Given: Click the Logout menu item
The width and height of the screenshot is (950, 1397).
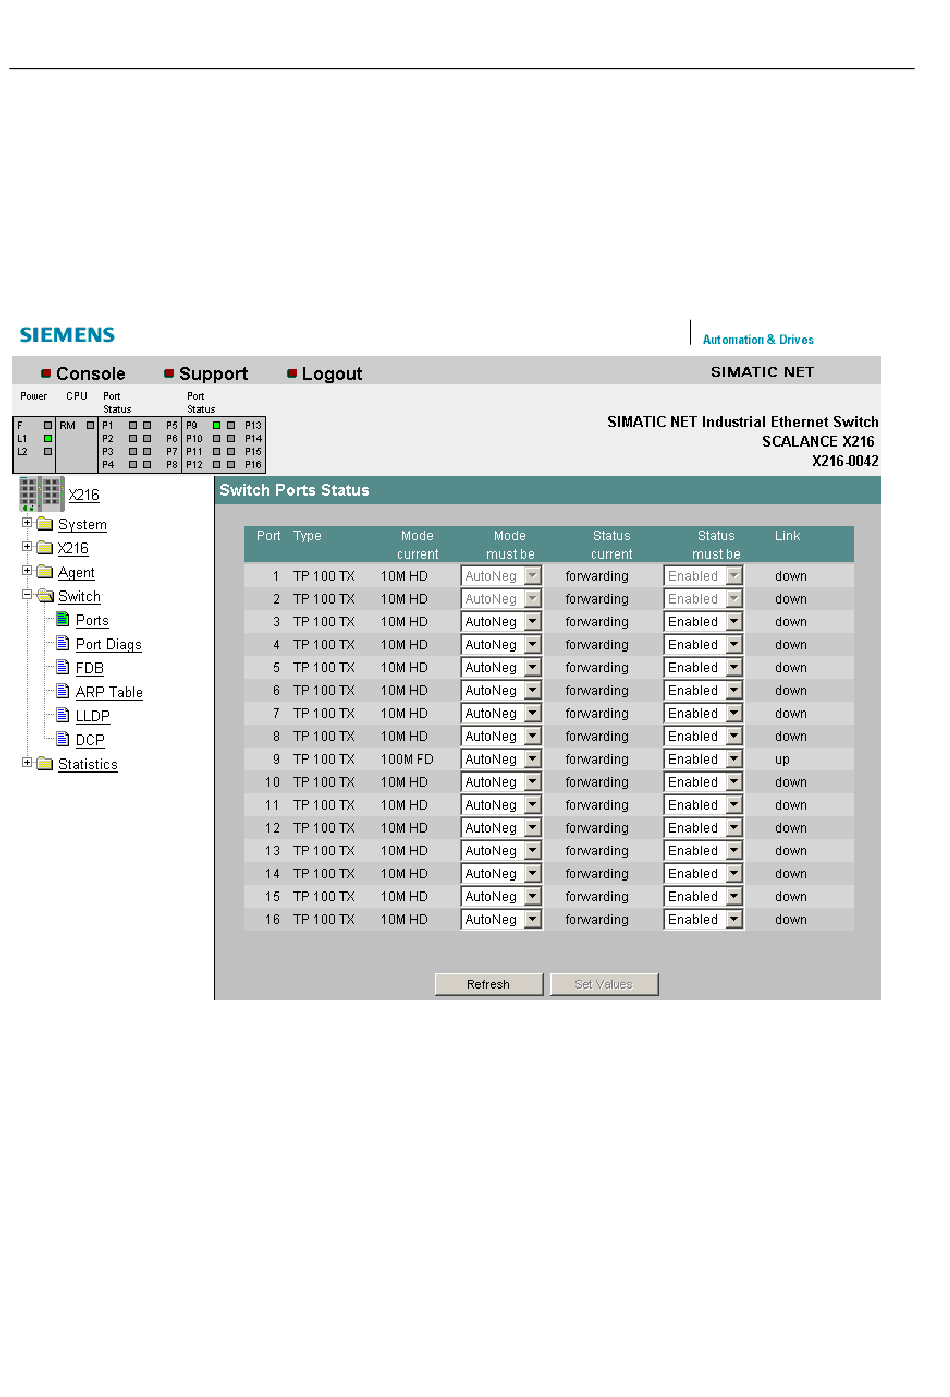Looking at the screenshot, I should click(x=332, y=374).
